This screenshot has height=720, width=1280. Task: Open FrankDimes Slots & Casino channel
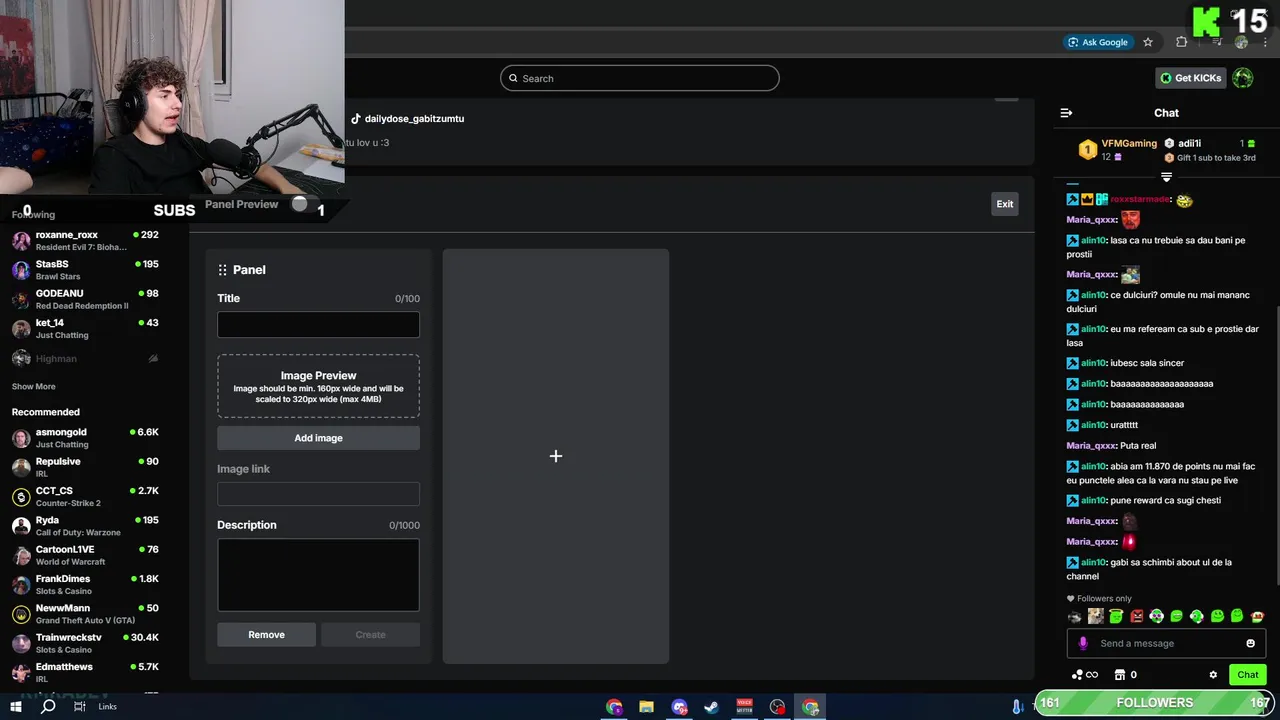click(x=85, y=585)
